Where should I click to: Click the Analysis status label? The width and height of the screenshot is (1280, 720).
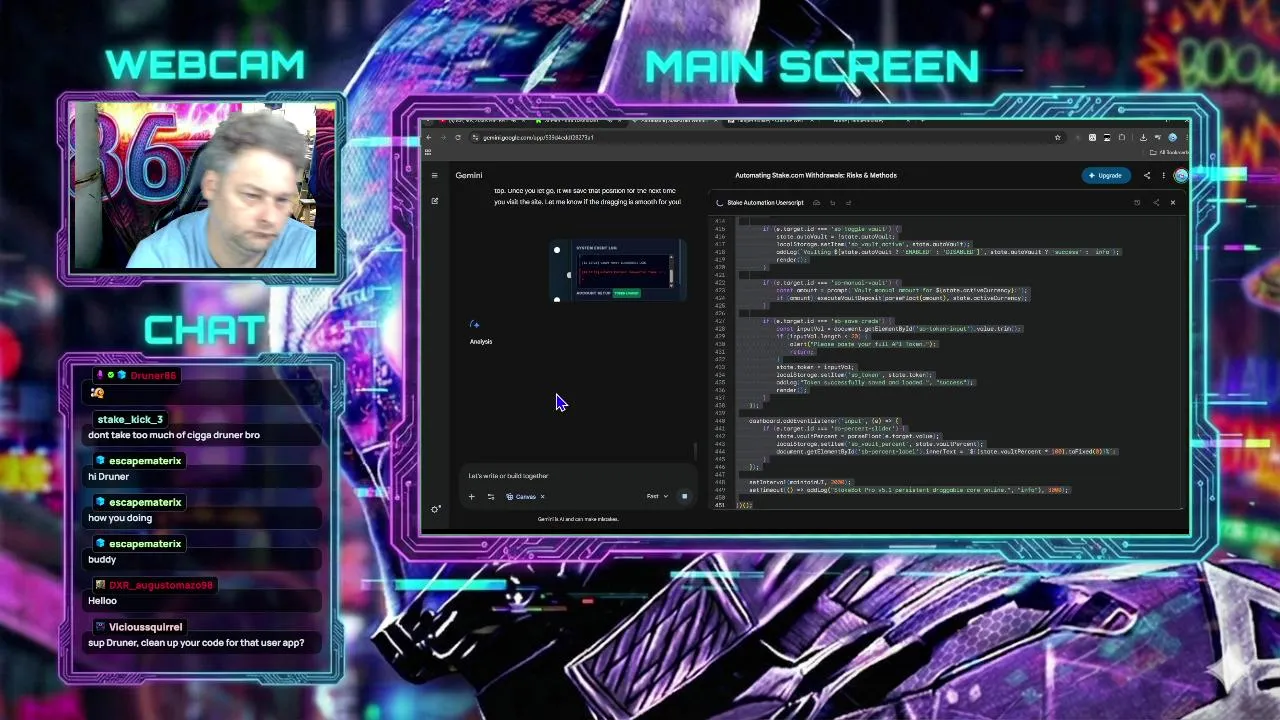tap(481, 342)
